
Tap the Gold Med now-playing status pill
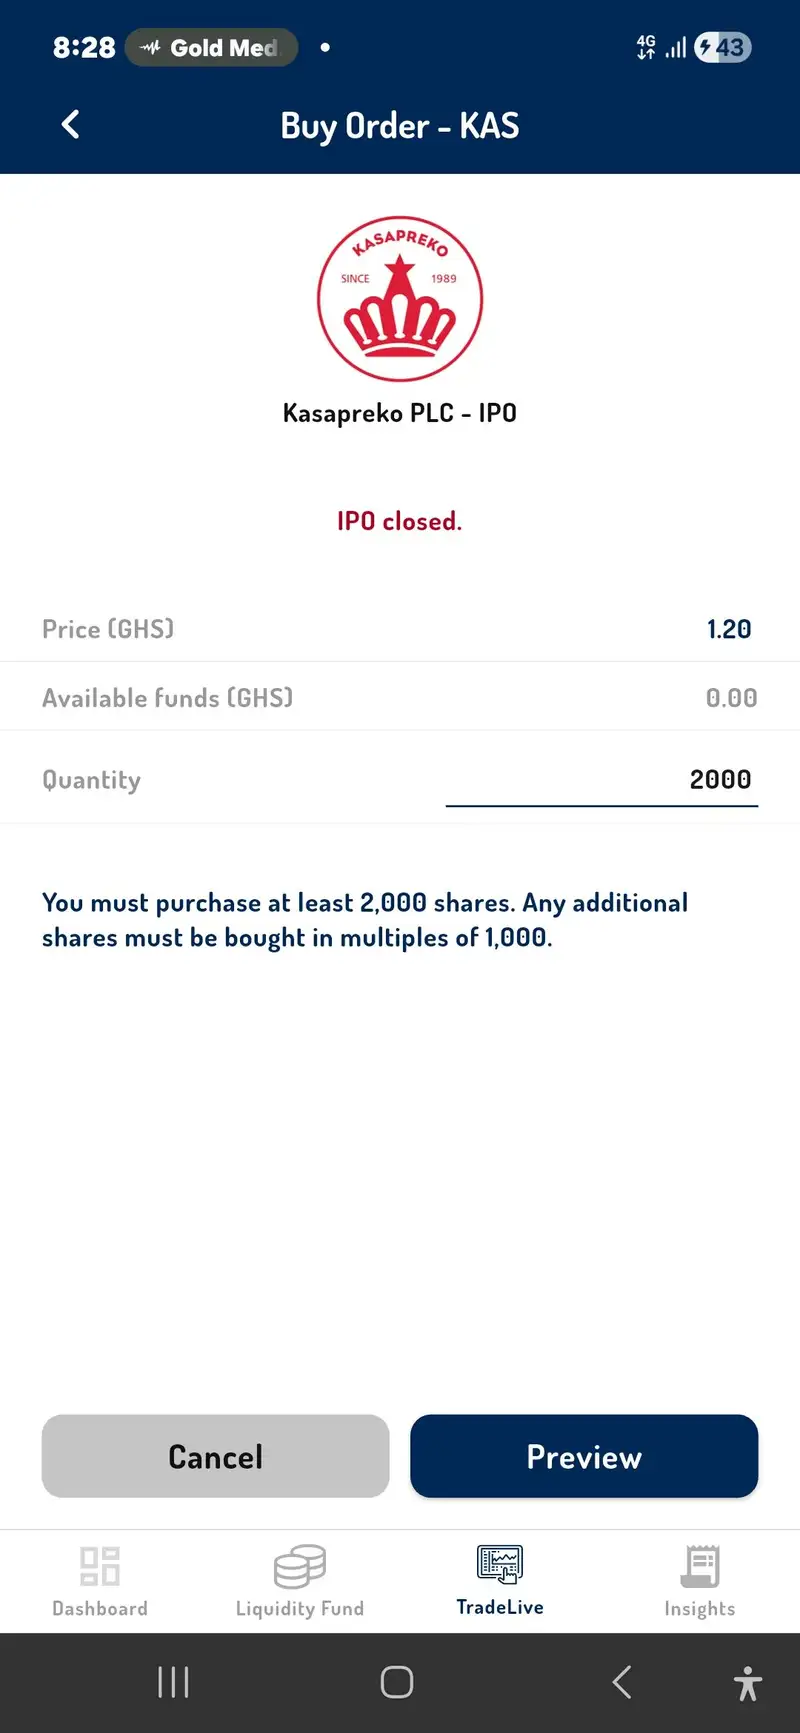[211, 47]
